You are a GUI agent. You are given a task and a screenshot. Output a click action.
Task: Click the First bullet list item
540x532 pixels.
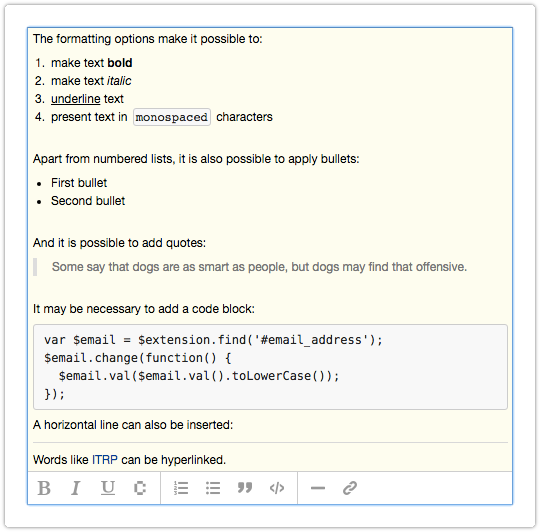coord(79,183)
